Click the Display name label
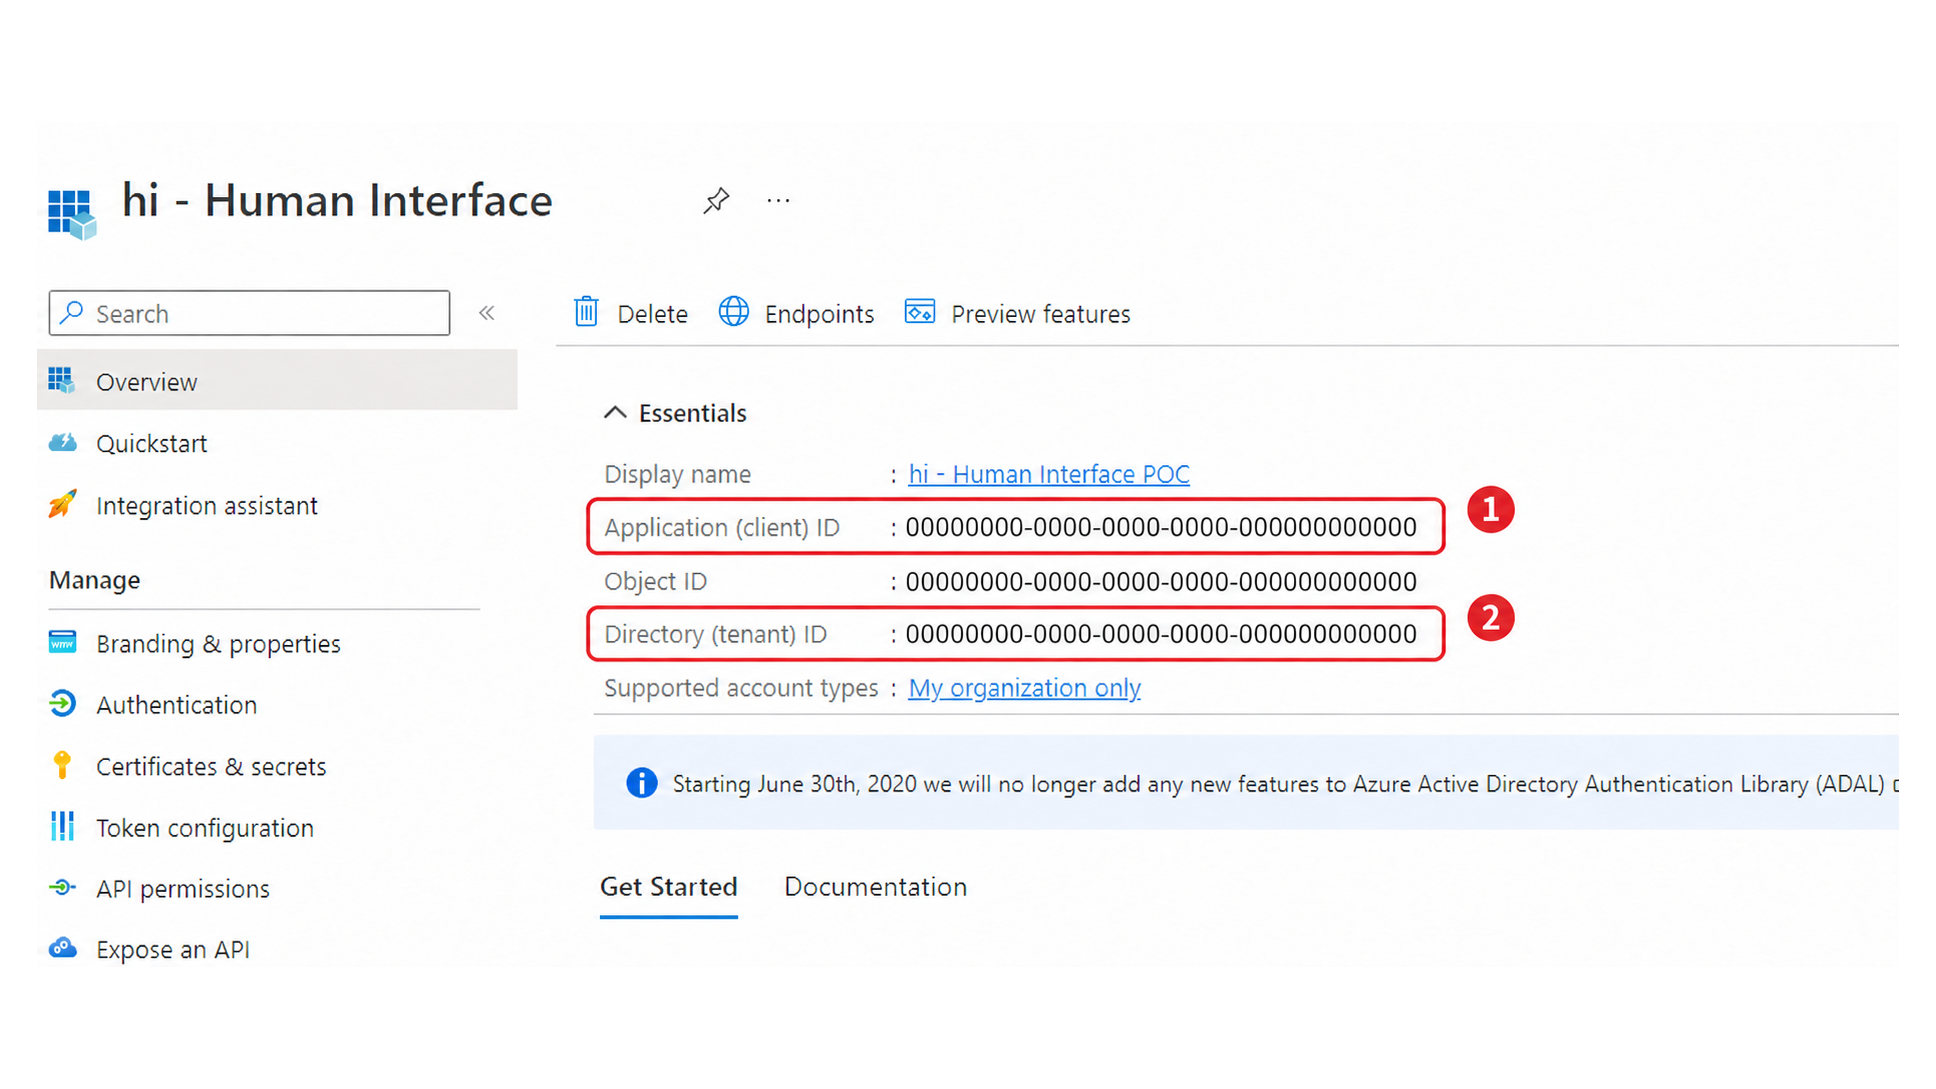The width and height of the screenshot is (1936, 1089). pyautogui.click(x=677, y=474)
